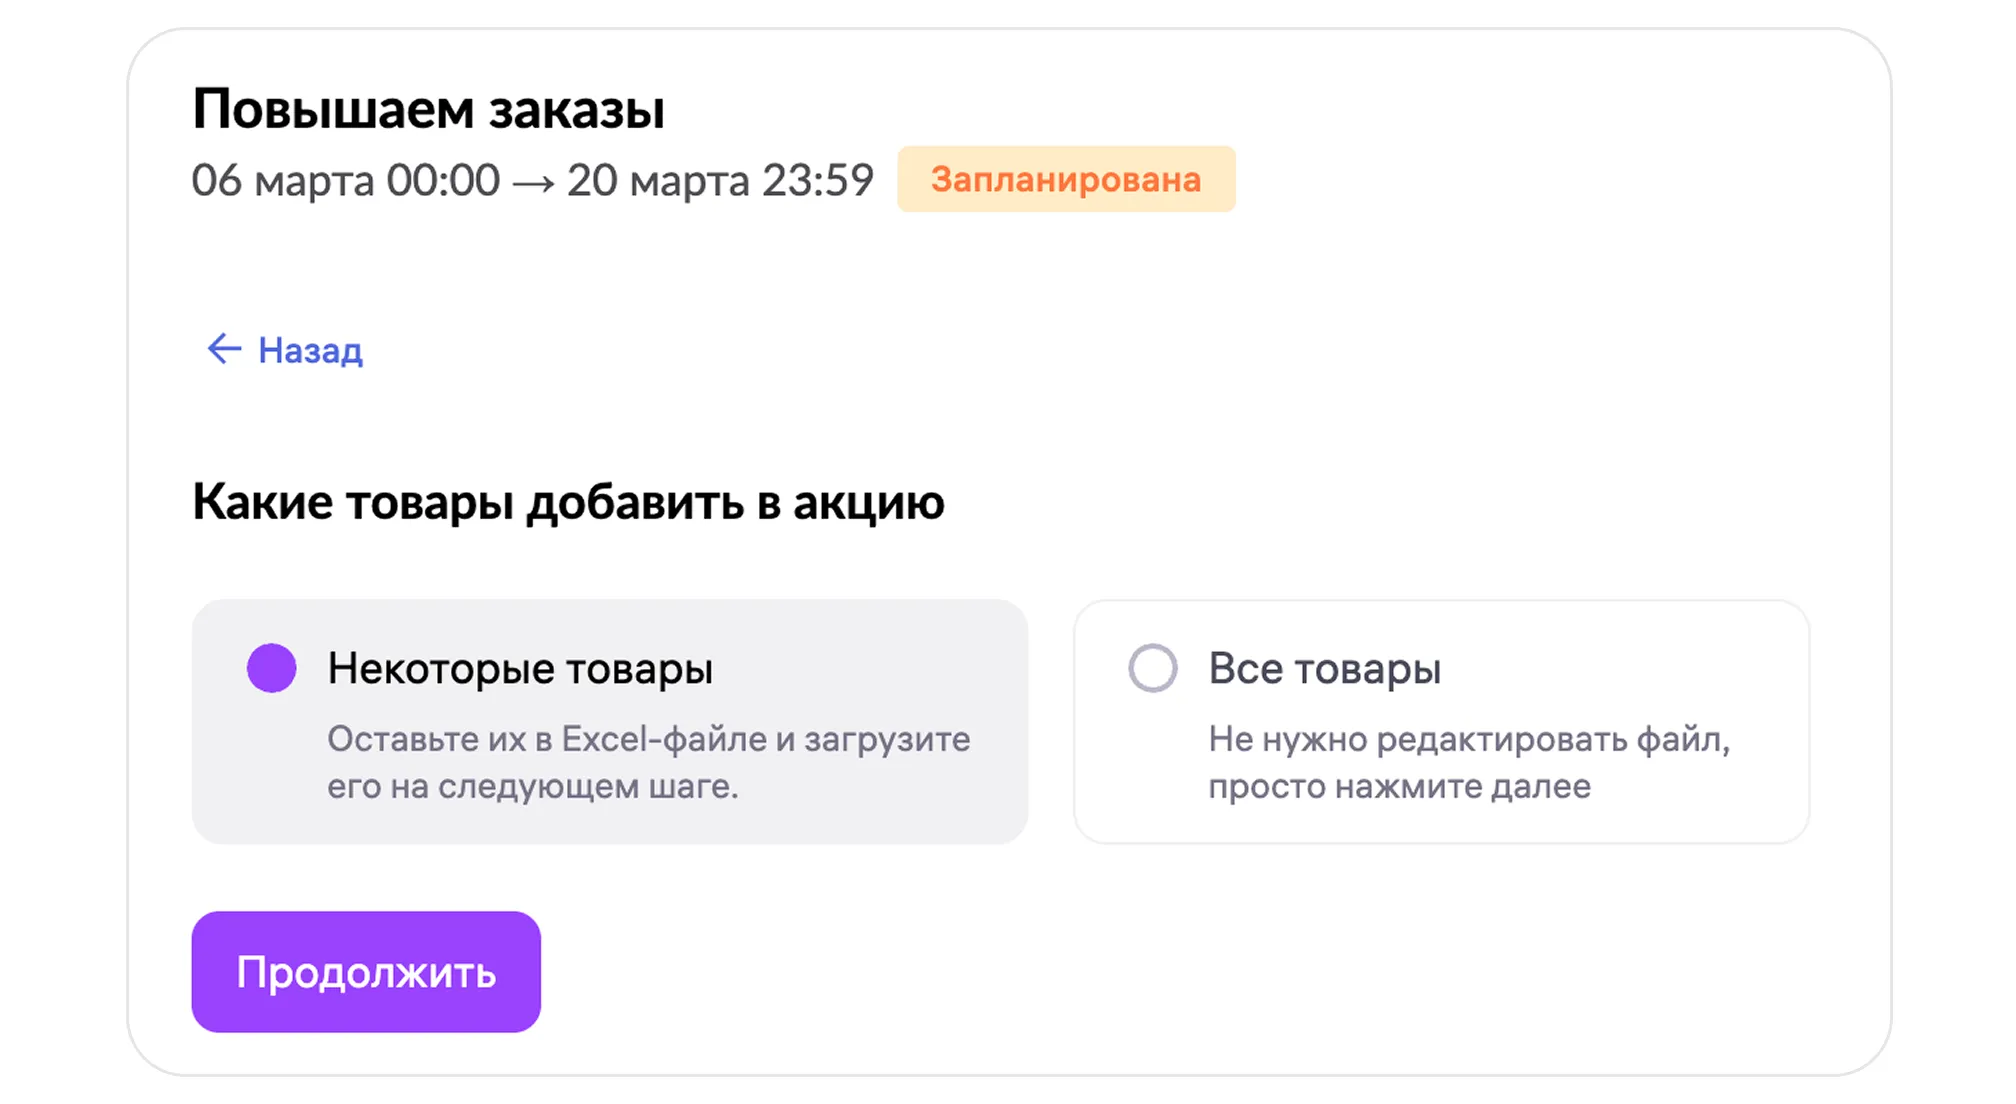The width and height of the screenshot is (2016, 1104).
Task: Click the Excel-файле description text line
Action: (x=648, y=739)
